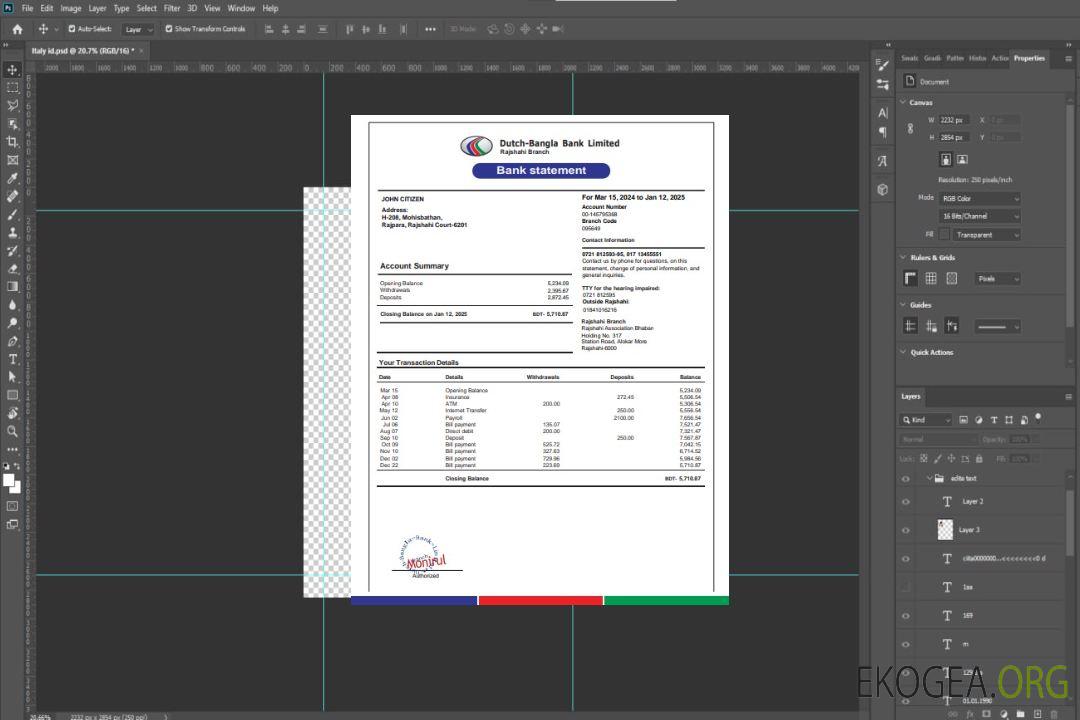Activate the Rectangular Marquee tool
Screen dimensions: 1080x720
point(13,87)
